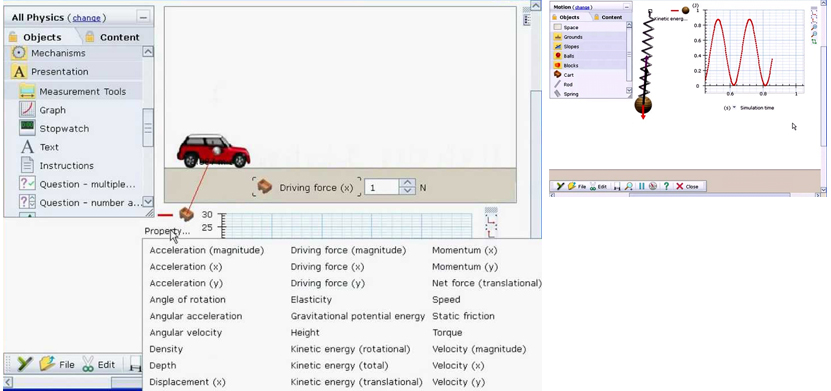This screenshot has height=391, width=831.
Task: Increase the Driving force value stepper
Action: tap(407, 183)
